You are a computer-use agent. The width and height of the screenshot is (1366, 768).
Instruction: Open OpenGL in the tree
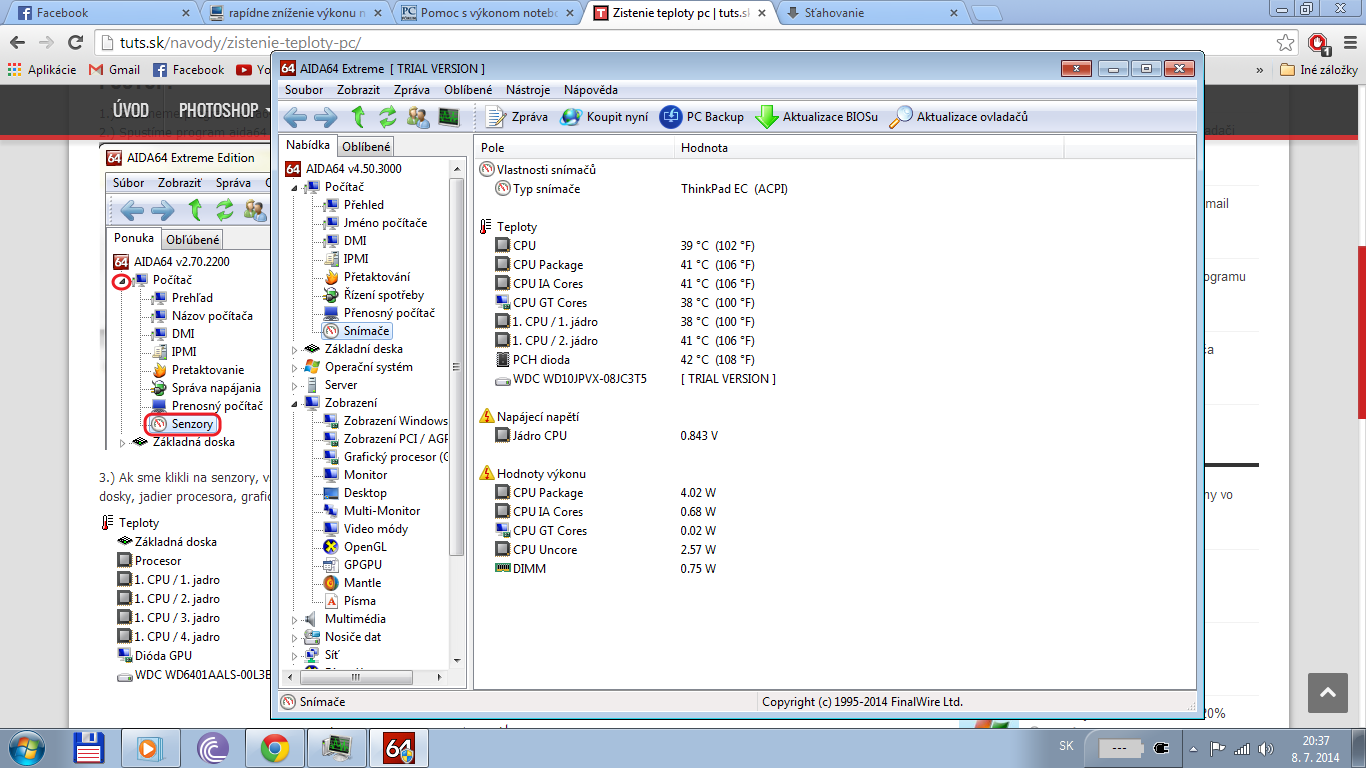(x=365, y=547)
